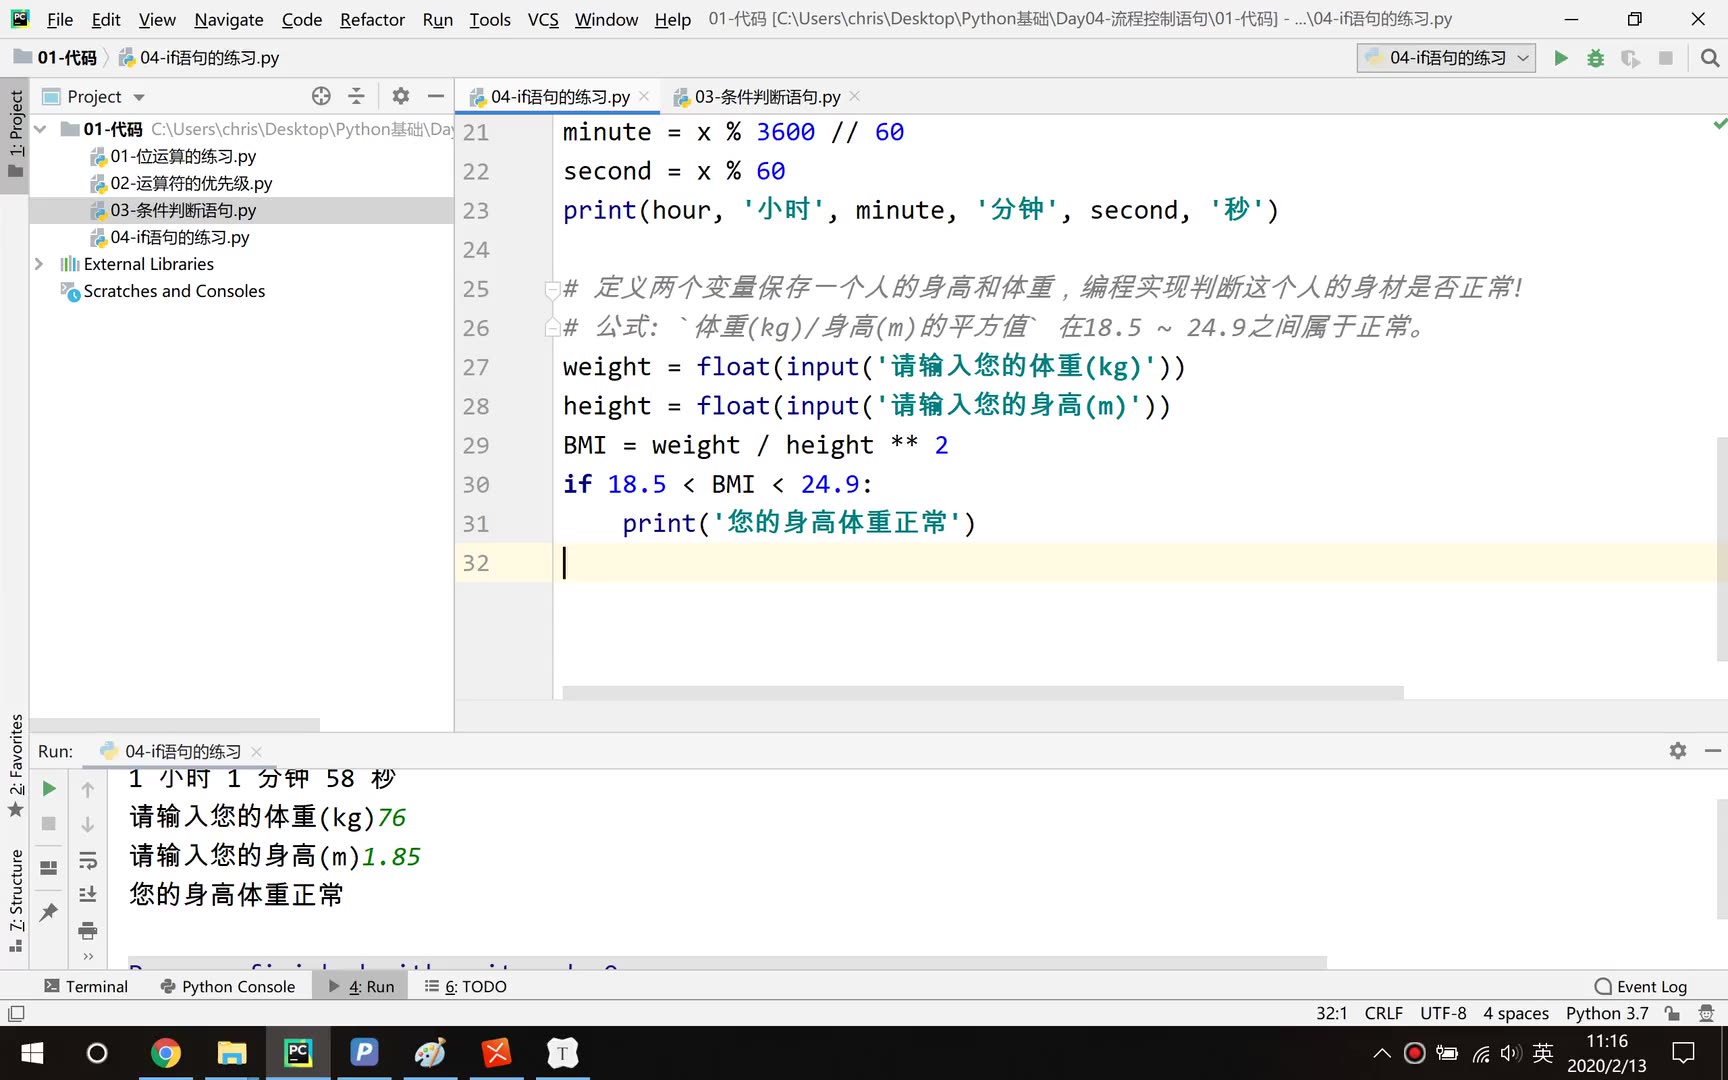
Task: Open the Refactor menu
Action: point(372,19)
